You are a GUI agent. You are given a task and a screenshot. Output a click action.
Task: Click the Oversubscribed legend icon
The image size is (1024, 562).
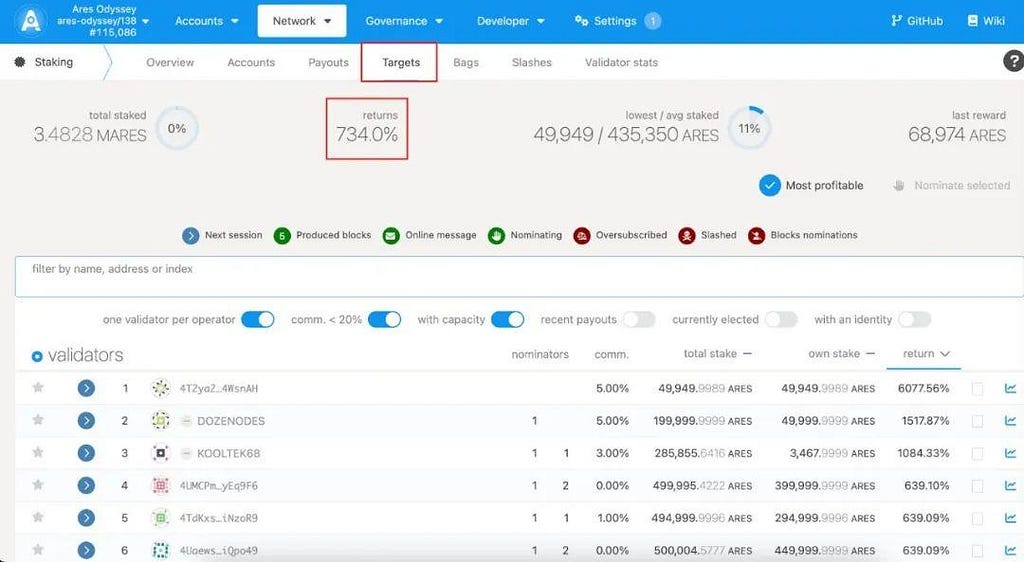tap(581, 236)
